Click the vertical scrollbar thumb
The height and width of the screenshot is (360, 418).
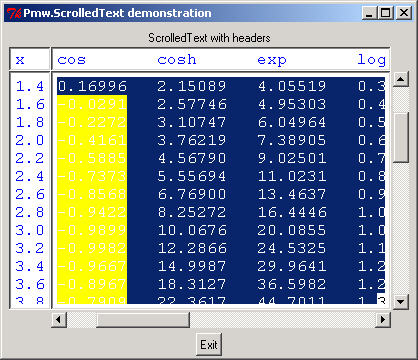click(x=401, y=138)
